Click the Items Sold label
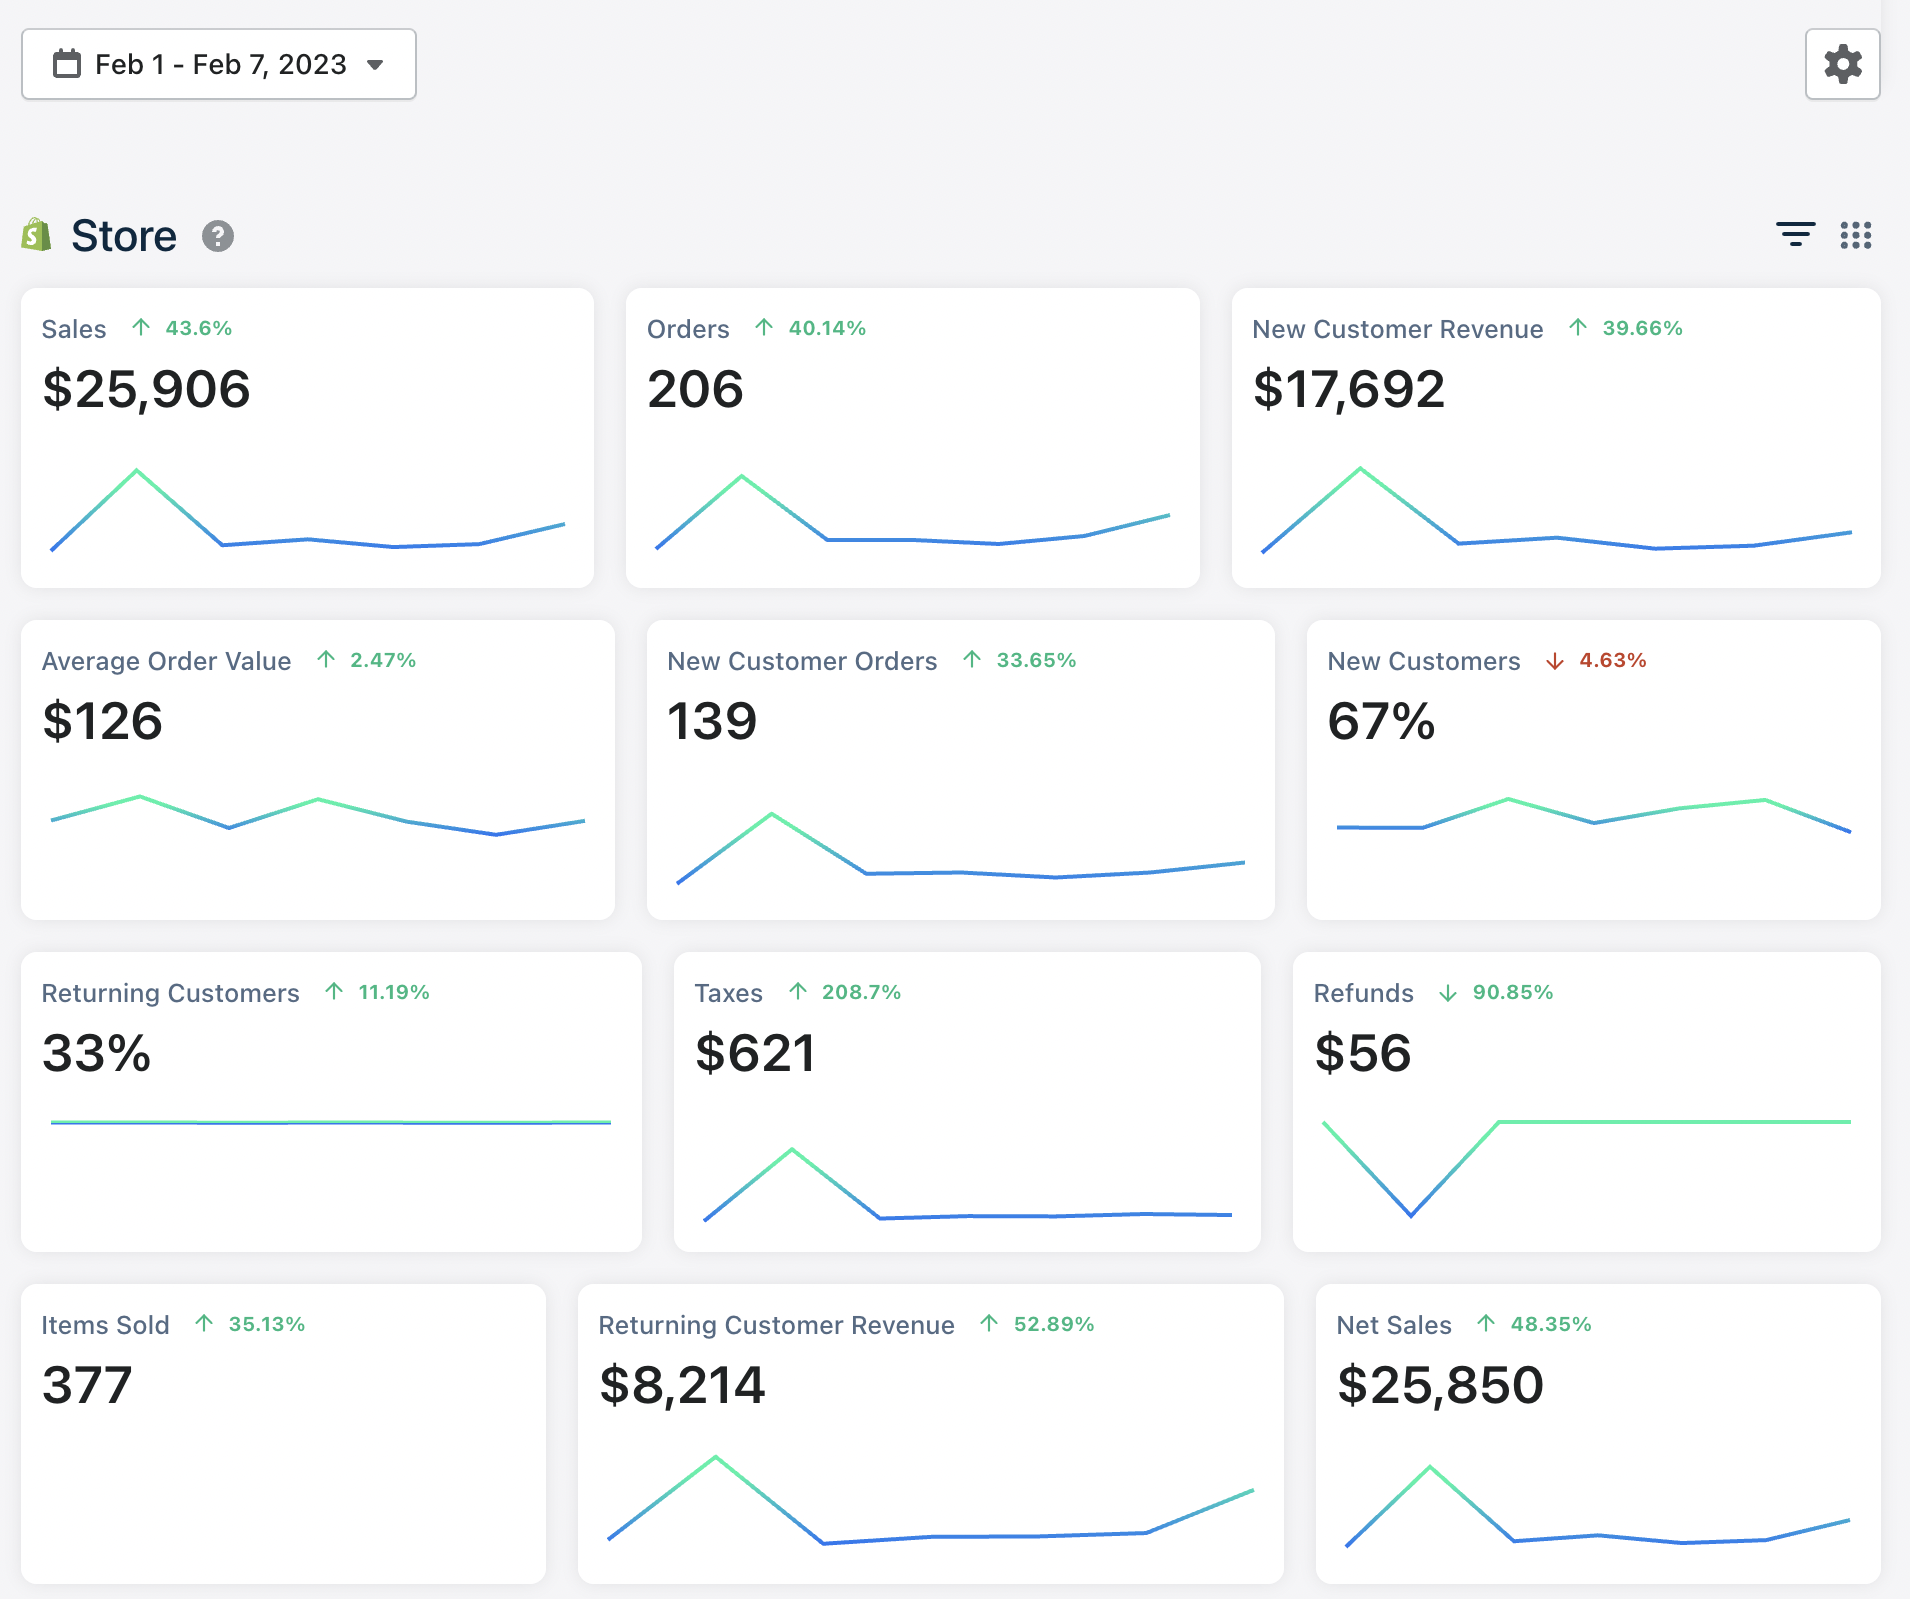This screenshot has height=1599, width=1910. [105, 1325]
